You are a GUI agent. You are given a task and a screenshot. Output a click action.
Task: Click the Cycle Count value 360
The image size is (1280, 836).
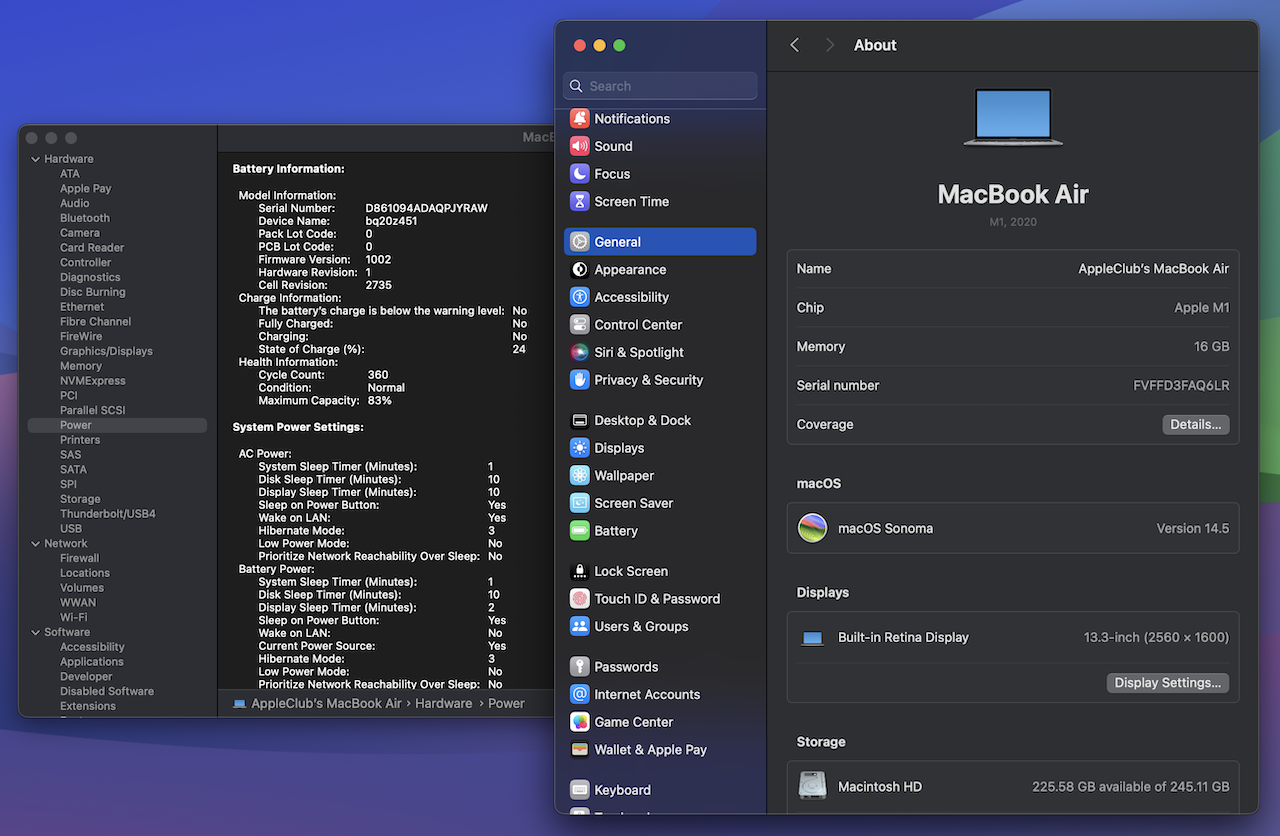[x=378, y=375]
